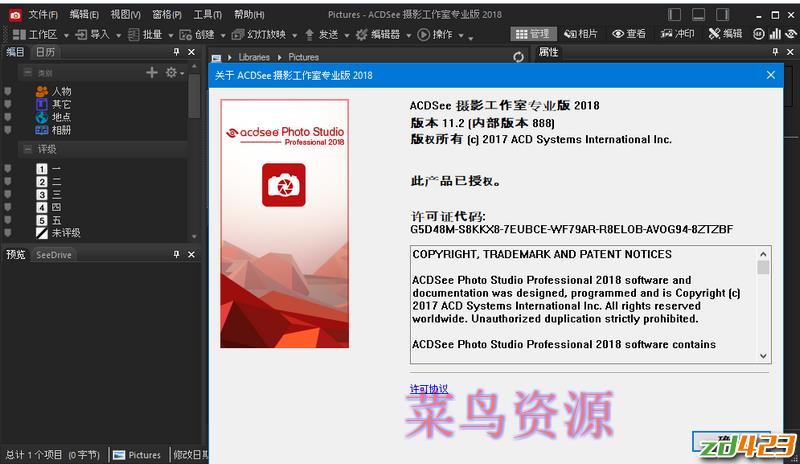The height and width of the screenshot is (464, 800).
Task: Select rating 4 四
Action: click(49, 207)
